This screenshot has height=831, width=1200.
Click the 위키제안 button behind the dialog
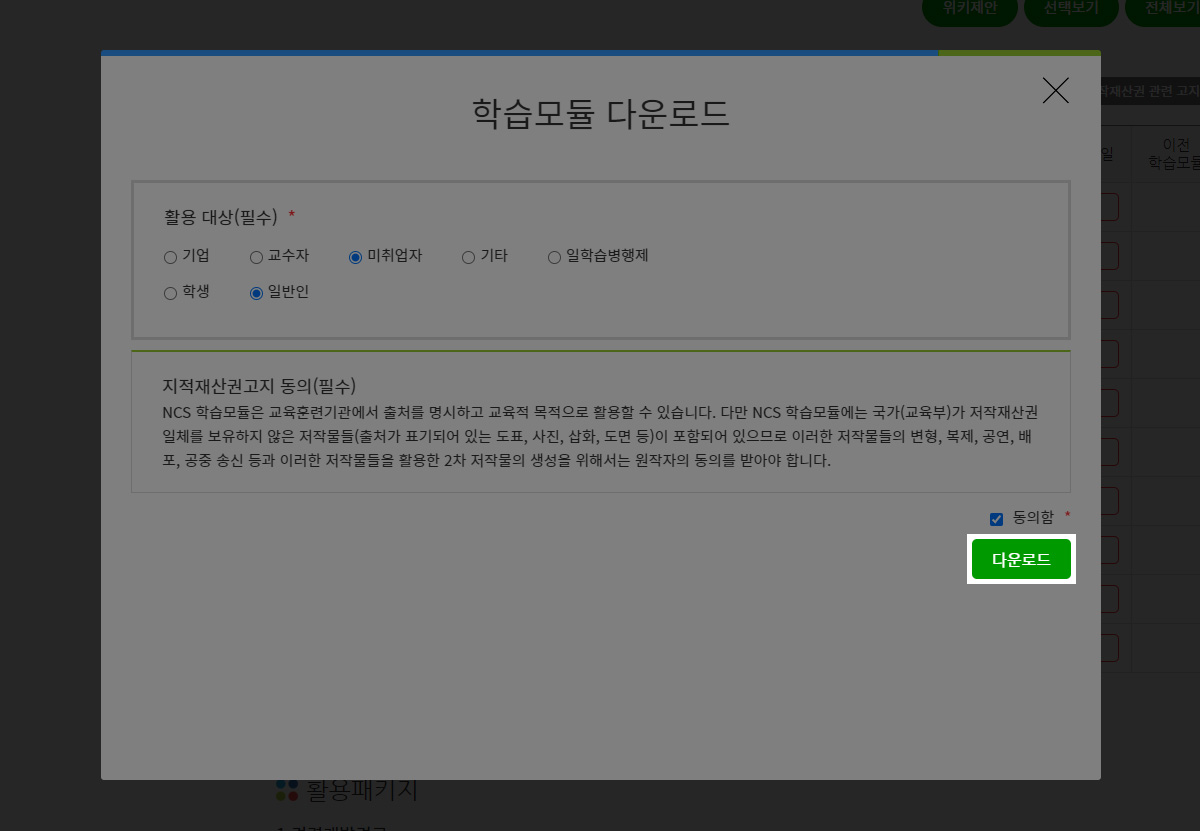click(x=969, y=9)
